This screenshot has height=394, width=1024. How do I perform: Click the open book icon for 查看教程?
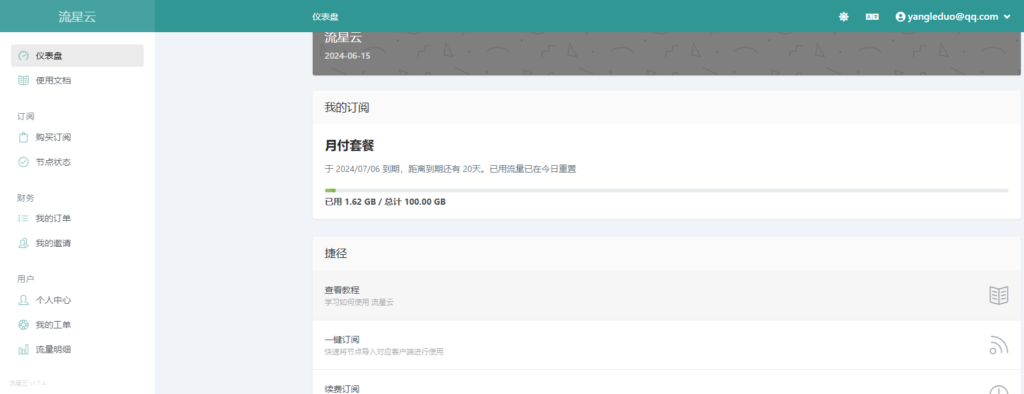(999, 295)
